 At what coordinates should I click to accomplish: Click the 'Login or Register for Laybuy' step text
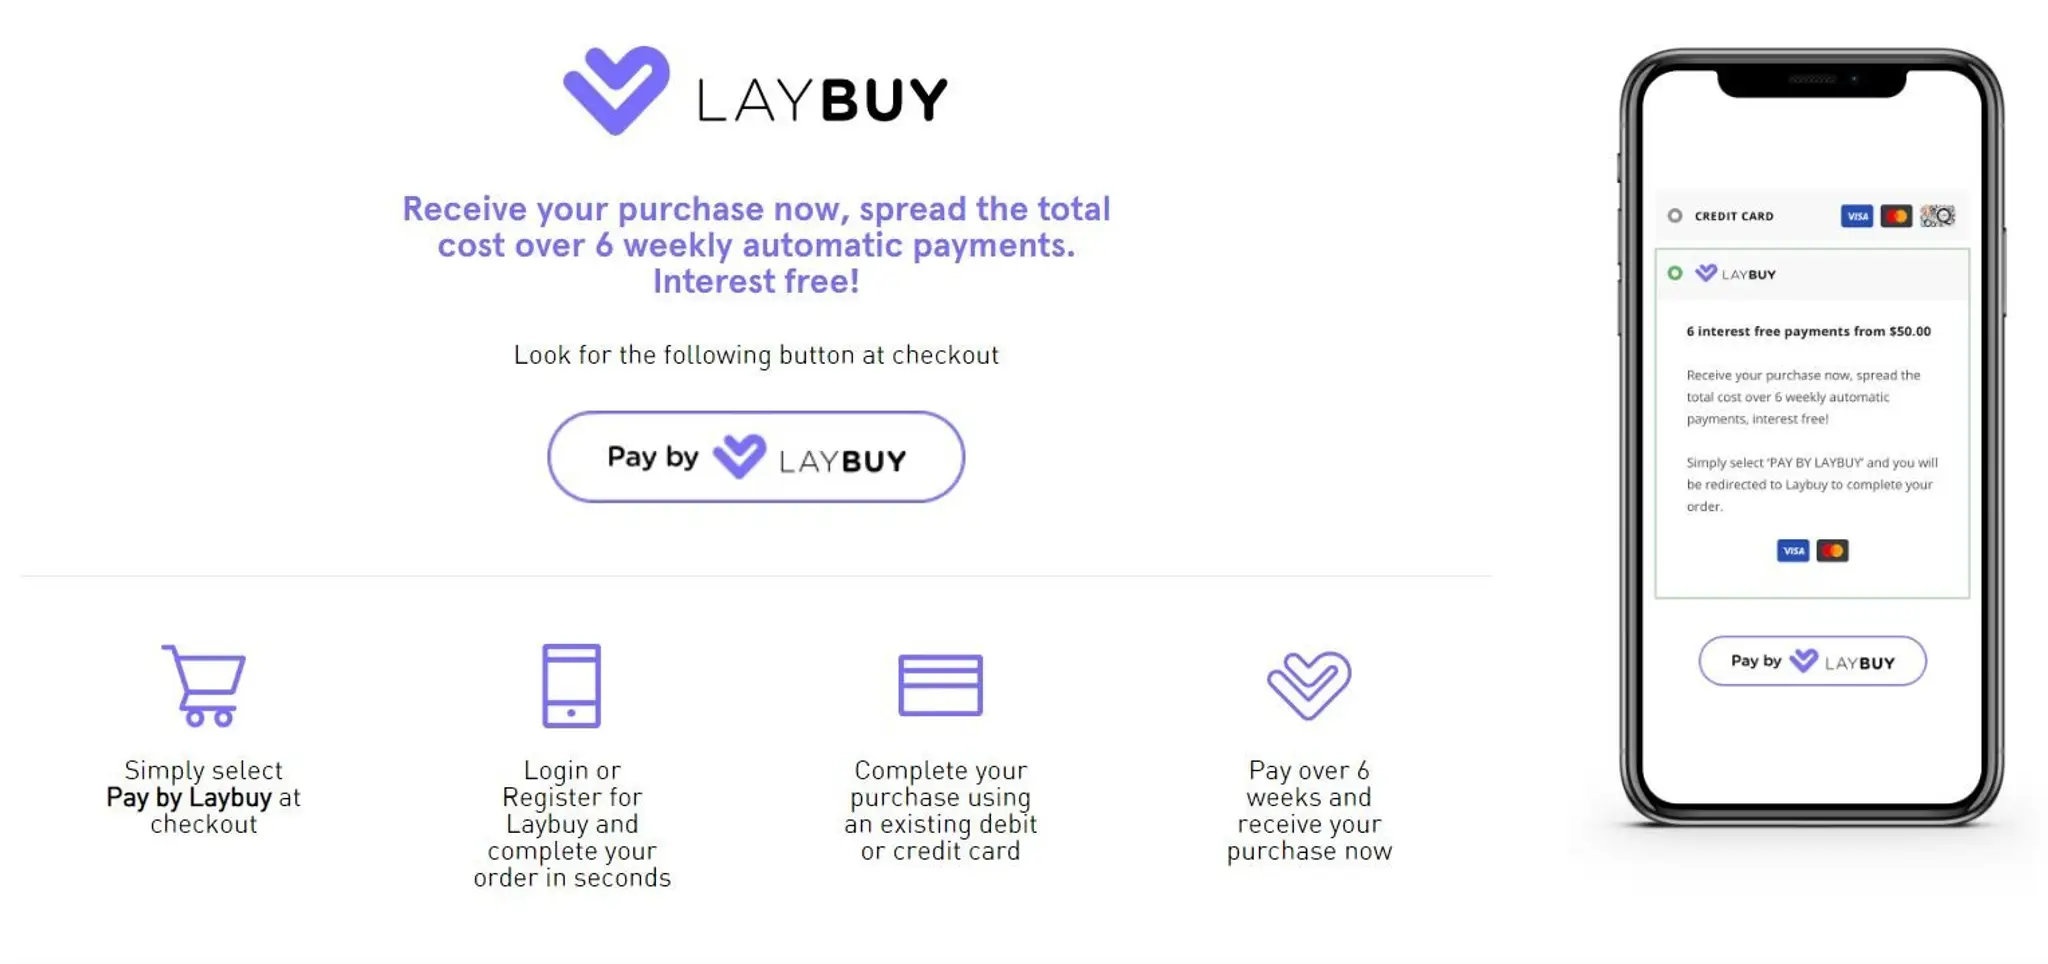click(571, 823)
